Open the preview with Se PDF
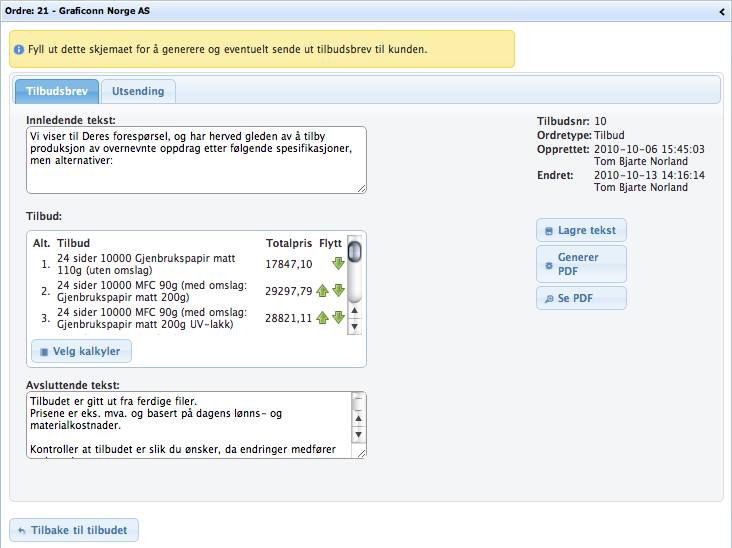Viewport: 732px width, 548px height. [581, 298]
